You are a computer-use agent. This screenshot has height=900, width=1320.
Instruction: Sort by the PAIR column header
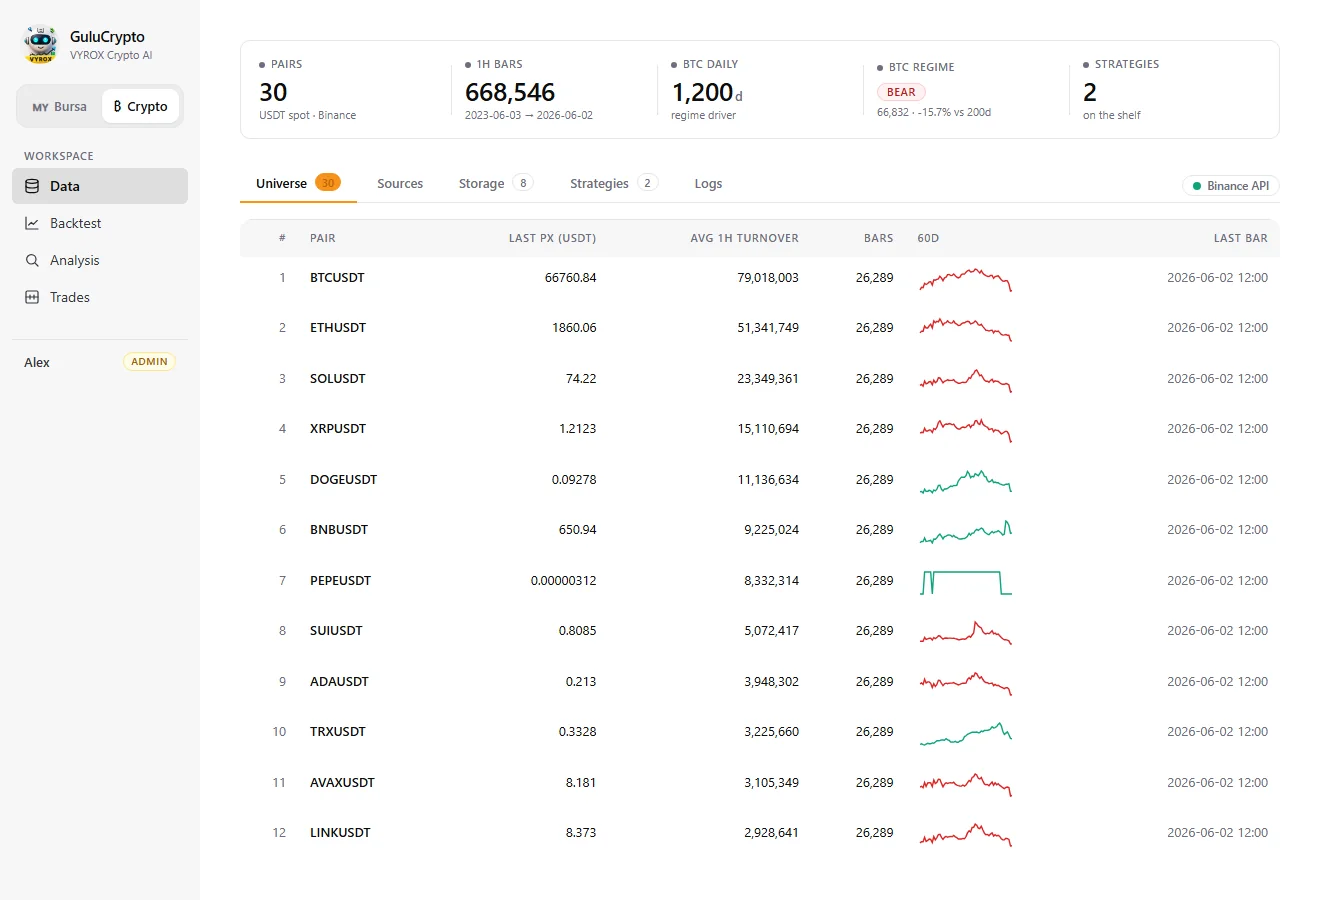(323, 238)
